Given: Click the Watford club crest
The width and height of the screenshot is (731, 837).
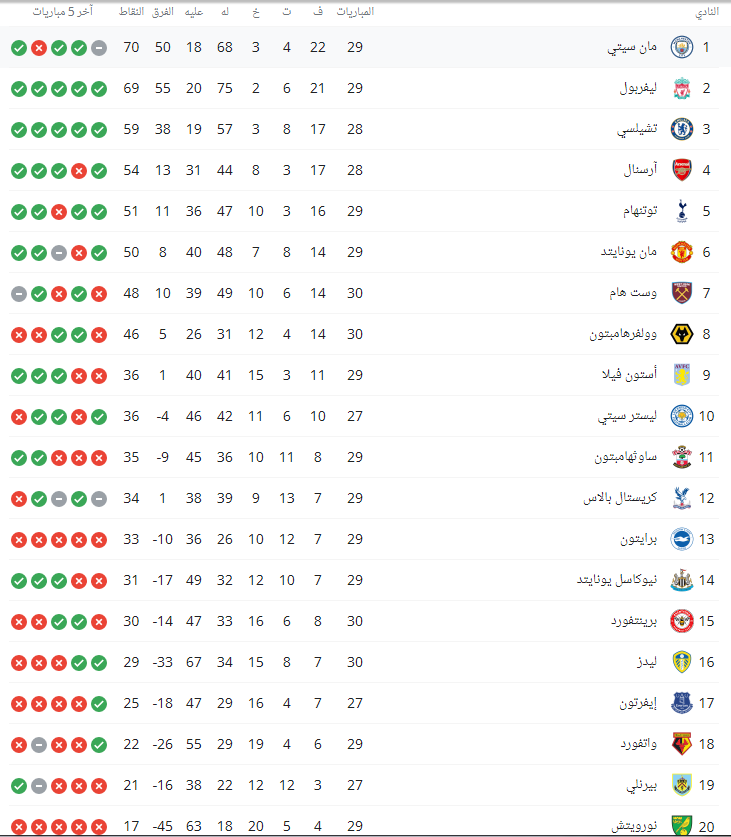Looking at the screenshot, I should point(681,744).
